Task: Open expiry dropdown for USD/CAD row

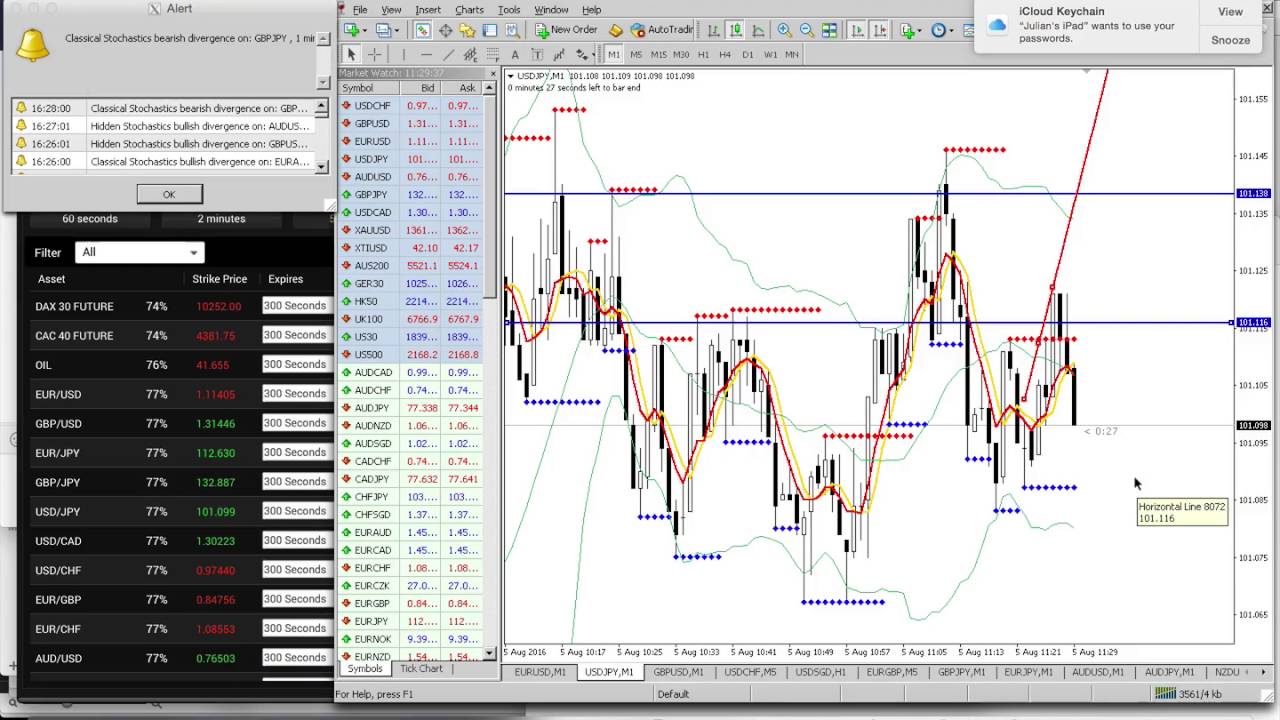Action: (296, 541)
